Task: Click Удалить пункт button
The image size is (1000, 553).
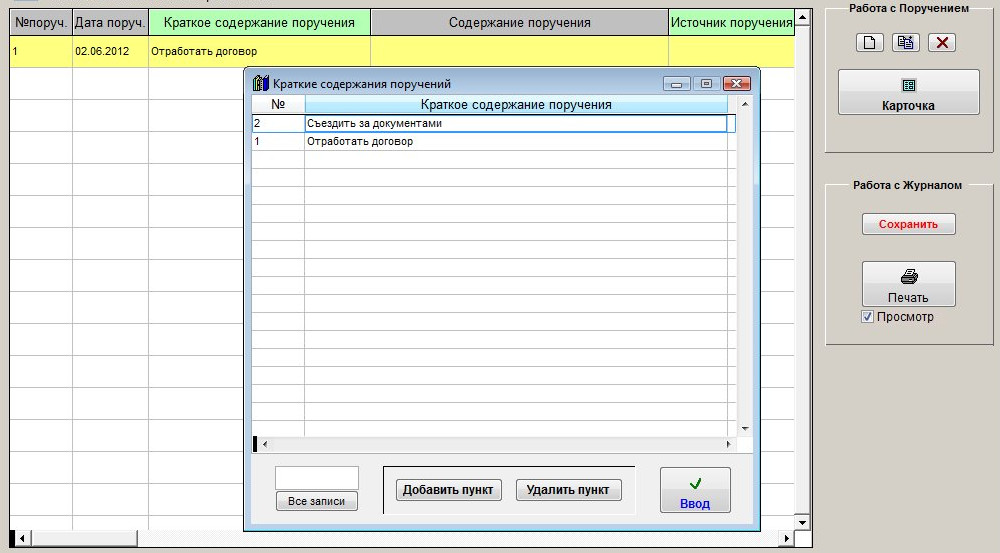Action: click(568, 490)
